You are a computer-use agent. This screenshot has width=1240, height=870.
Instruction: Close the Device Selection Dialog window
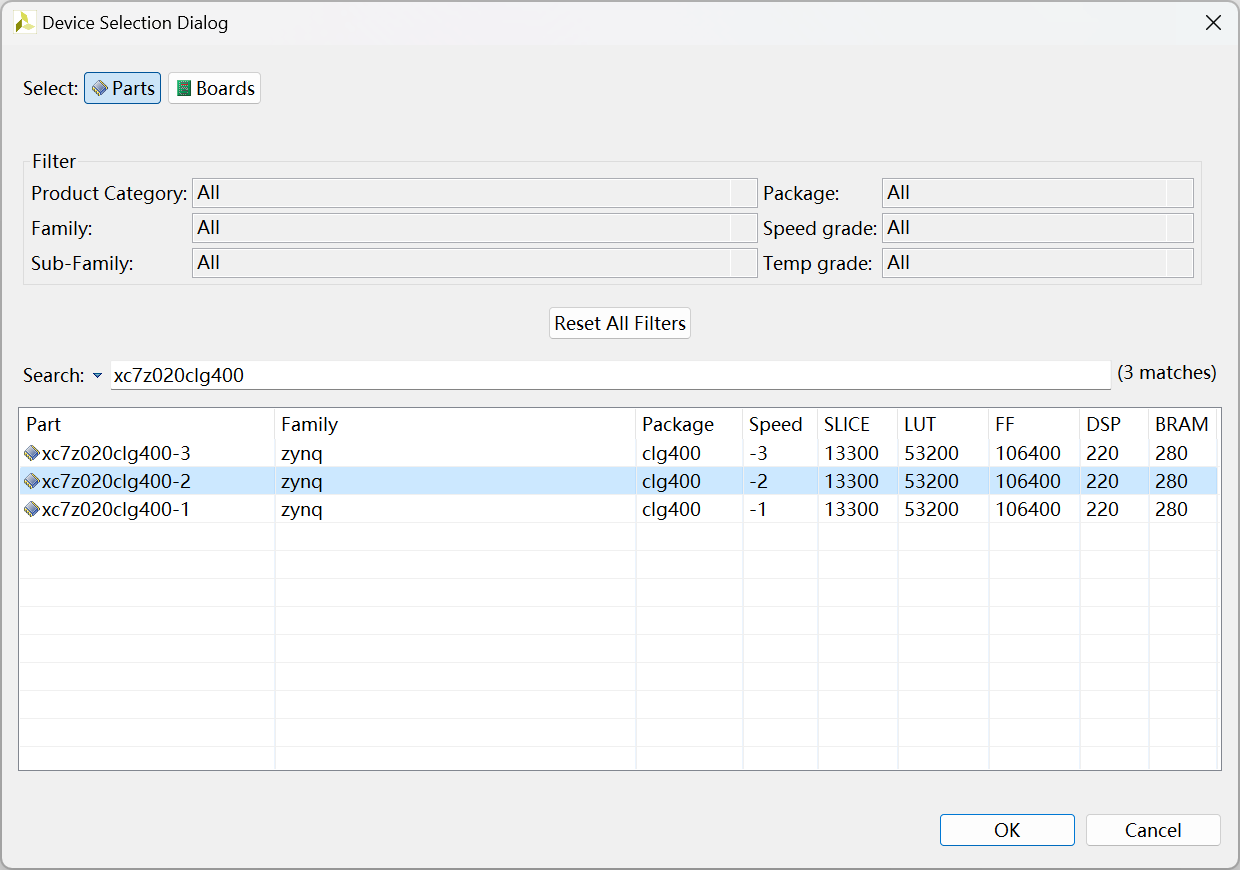pos(1213,22)
